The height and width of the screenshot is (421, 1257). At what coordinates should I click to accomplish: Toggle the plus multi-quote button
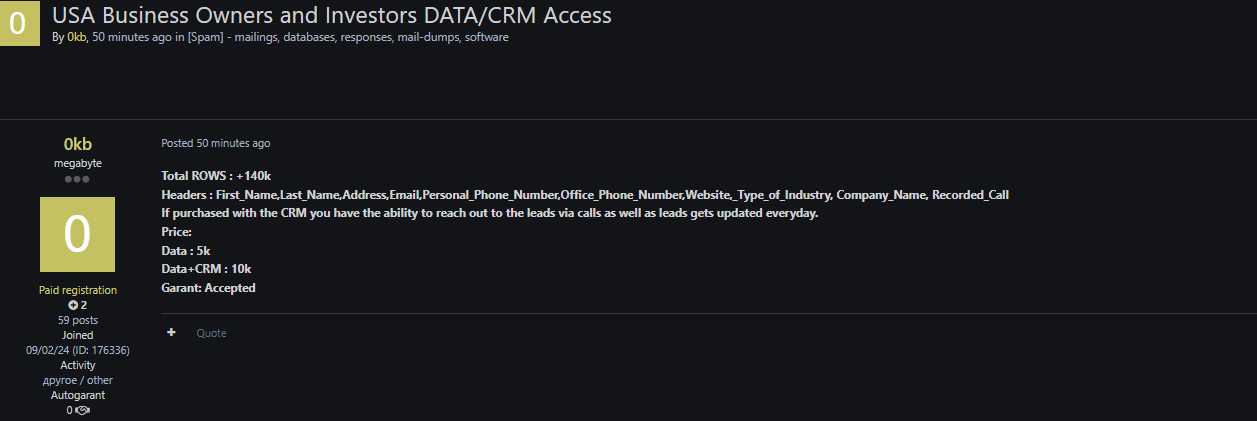tap(171, 333)
